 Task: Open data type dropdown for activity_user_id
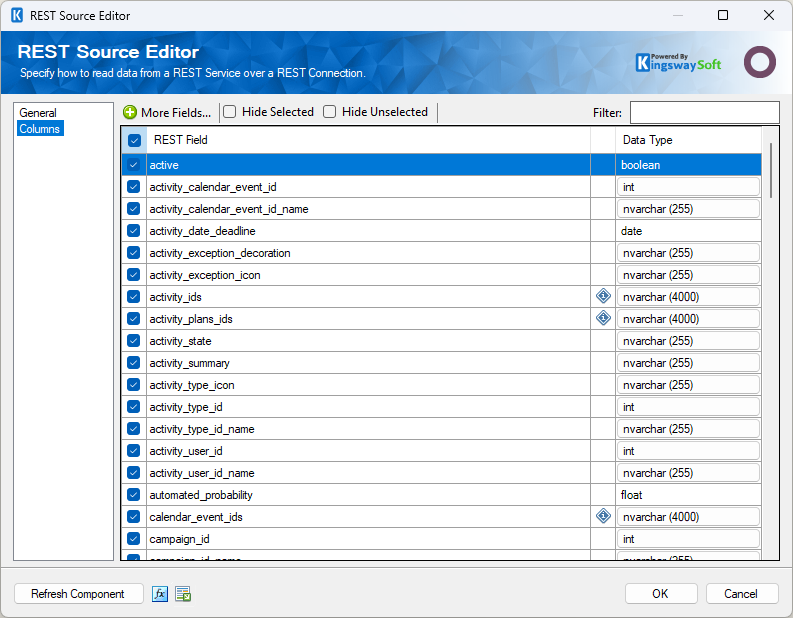pos(688,451)
